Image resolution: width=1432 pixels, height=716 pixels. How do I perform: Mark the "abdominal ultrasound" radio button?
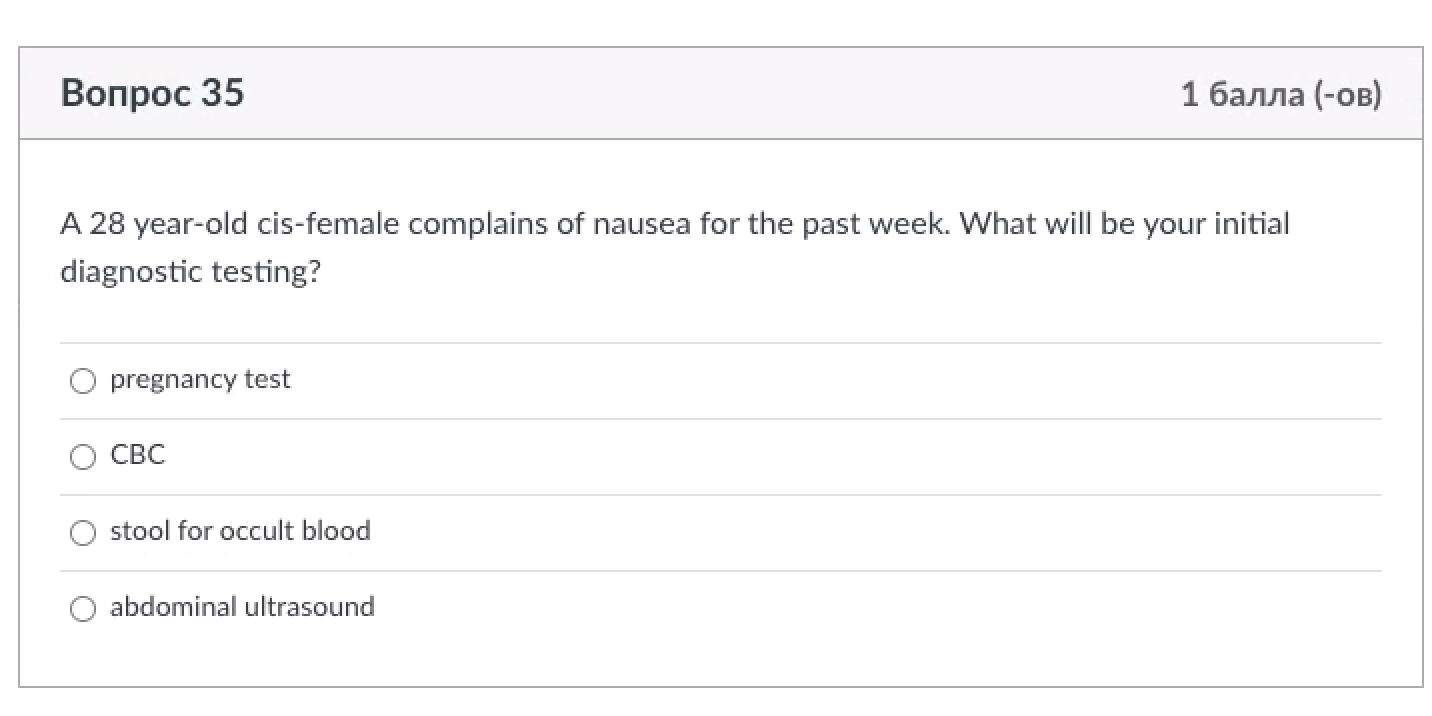(x=83, y=609)
